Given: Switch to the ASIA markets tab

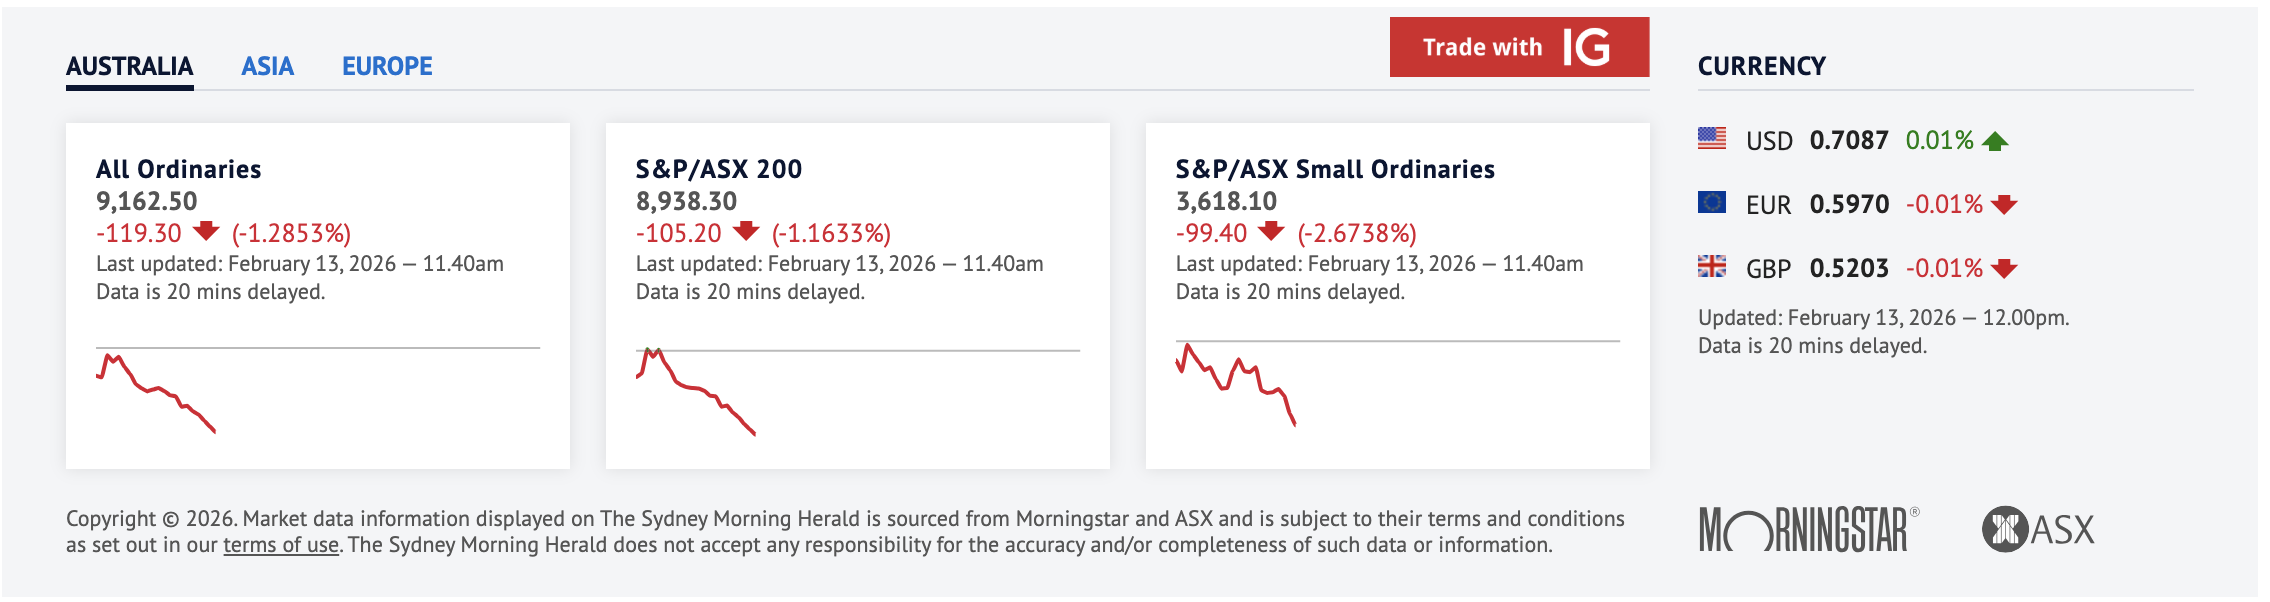Looking at the screenshot, I should point(267,66).
